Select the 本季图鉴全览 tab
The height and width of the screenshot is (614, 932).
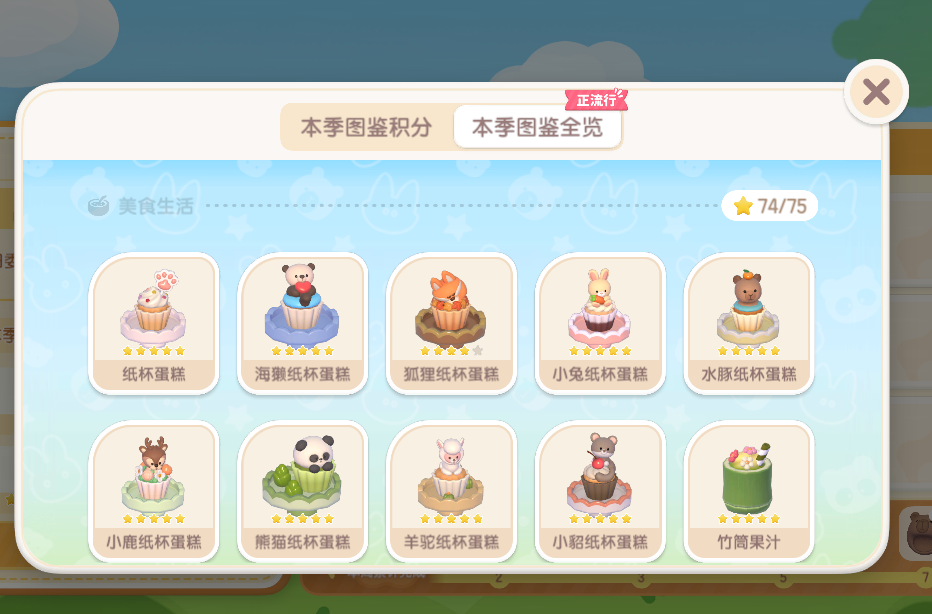point(537,127)
